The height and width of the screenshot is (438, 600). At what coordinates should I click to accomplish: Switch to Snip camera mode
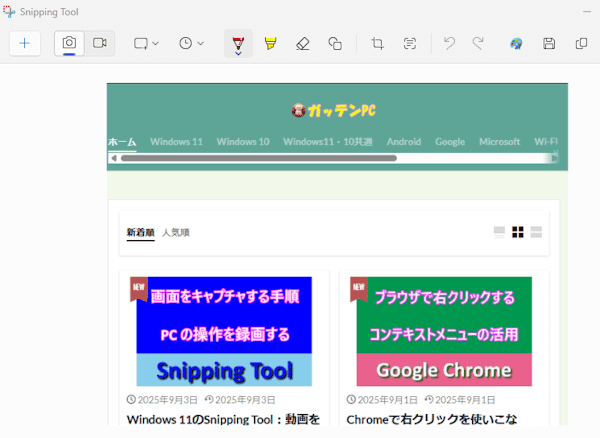(x=69, y=43)
